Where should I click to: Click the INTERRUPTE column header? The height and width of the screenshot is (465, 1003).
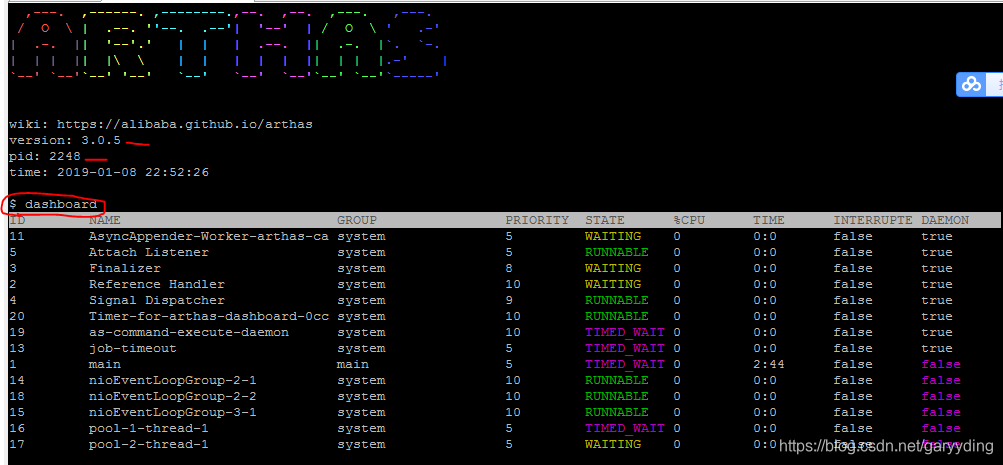pyautogui.click(x=873, y=220)
